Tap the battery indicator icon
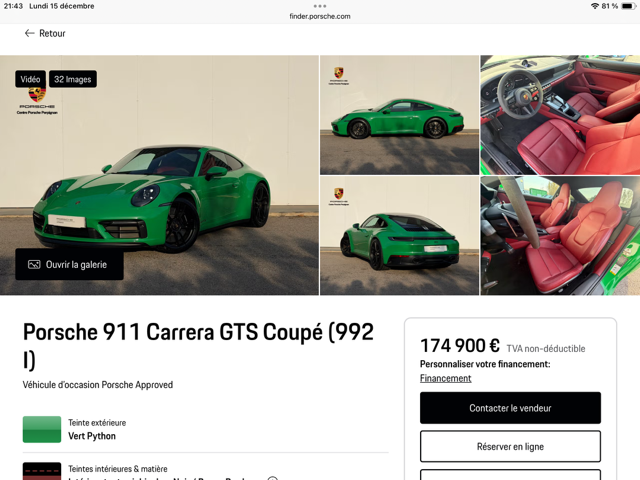 pos(628,6)
